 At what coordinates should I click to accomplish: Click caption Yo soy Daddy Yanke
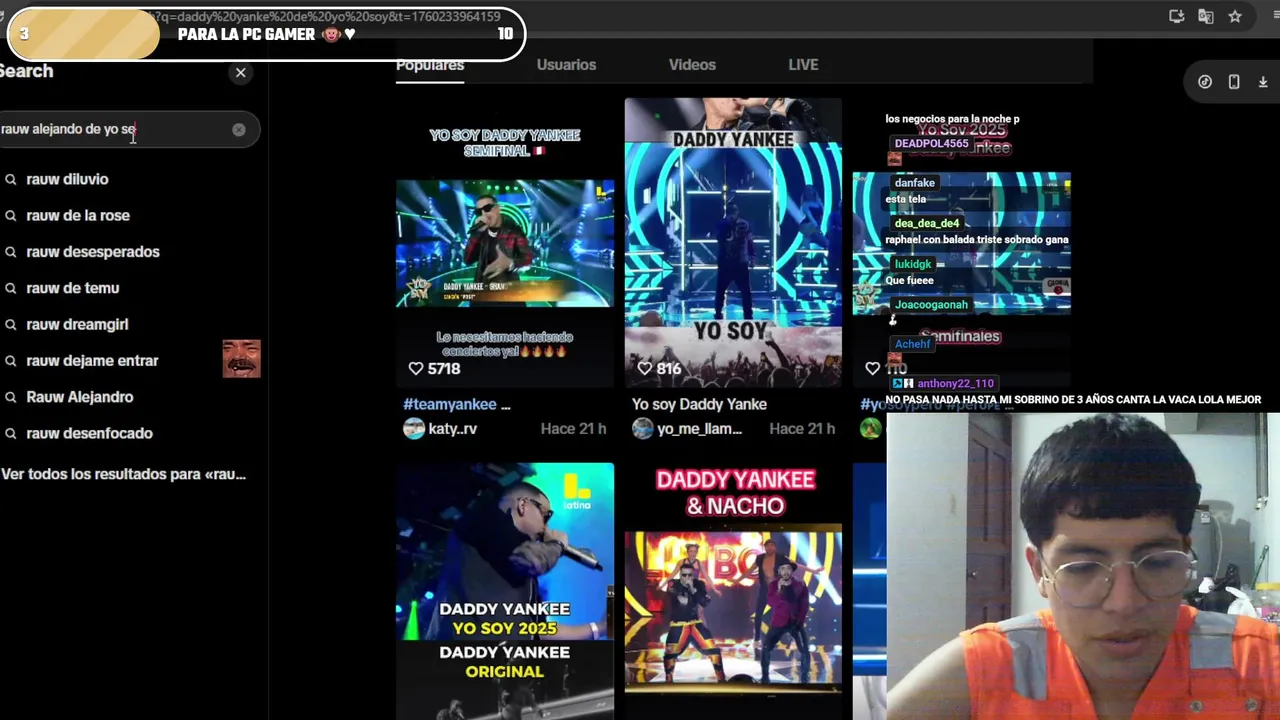point(700,405)
